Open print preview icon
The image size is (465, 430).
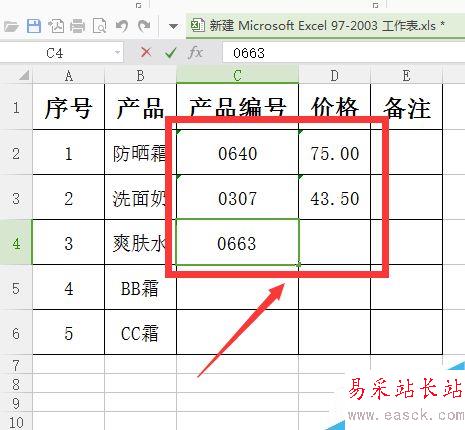[x=100, y=26]
